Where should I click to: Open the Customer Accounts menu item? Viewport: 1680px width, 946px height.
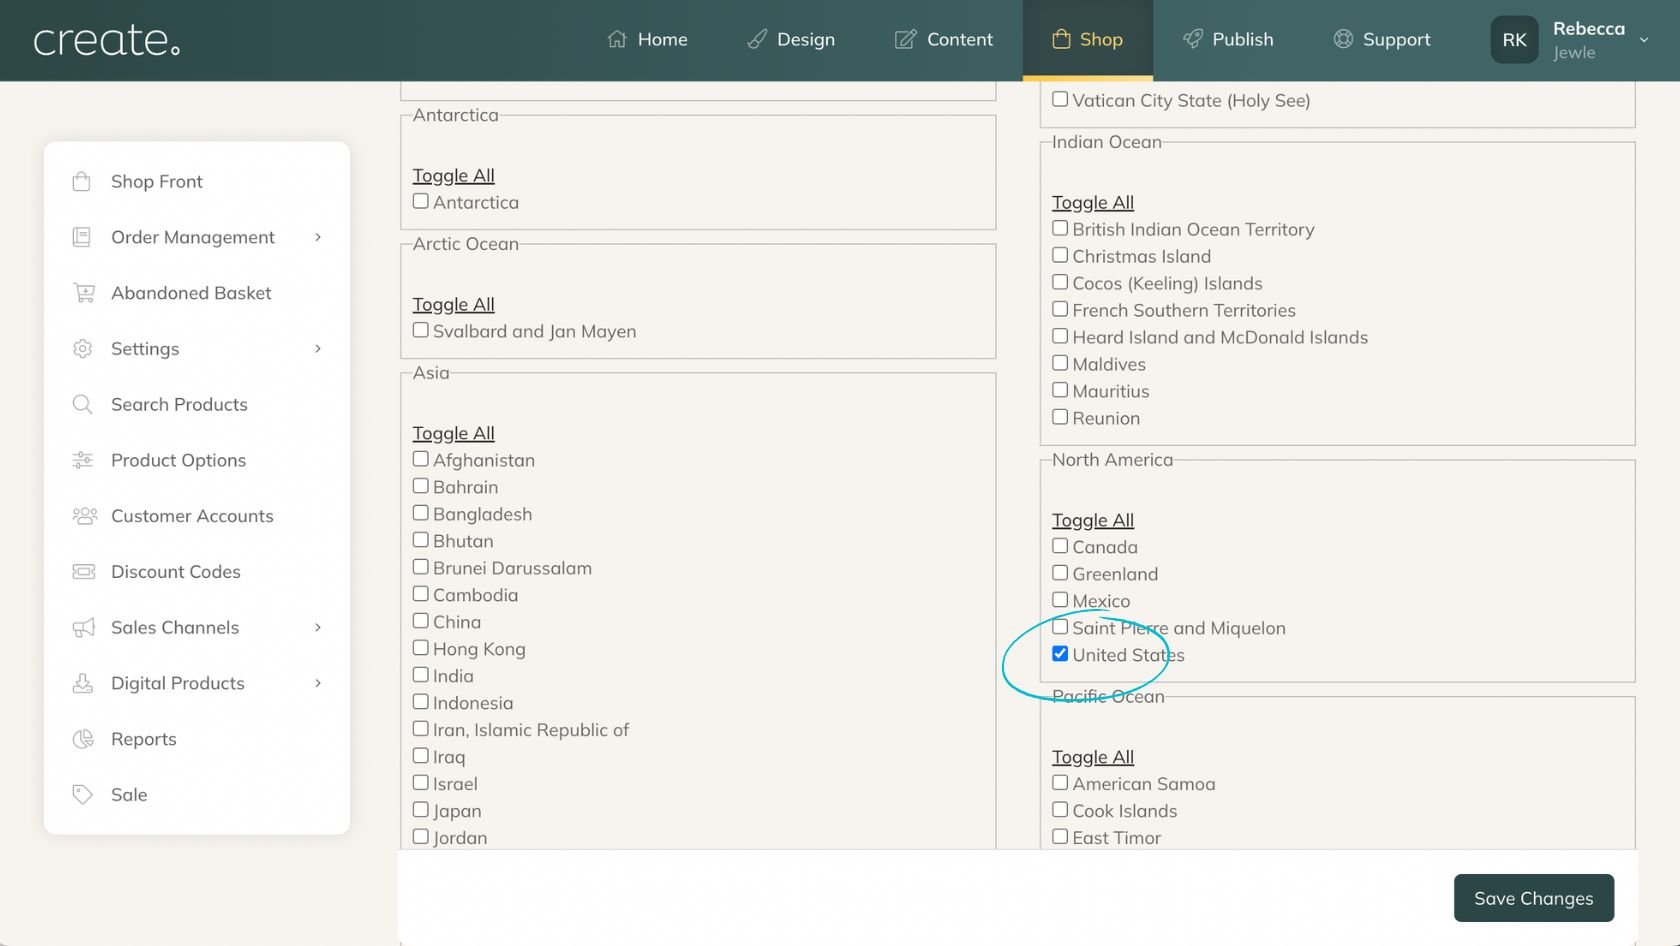196,516
